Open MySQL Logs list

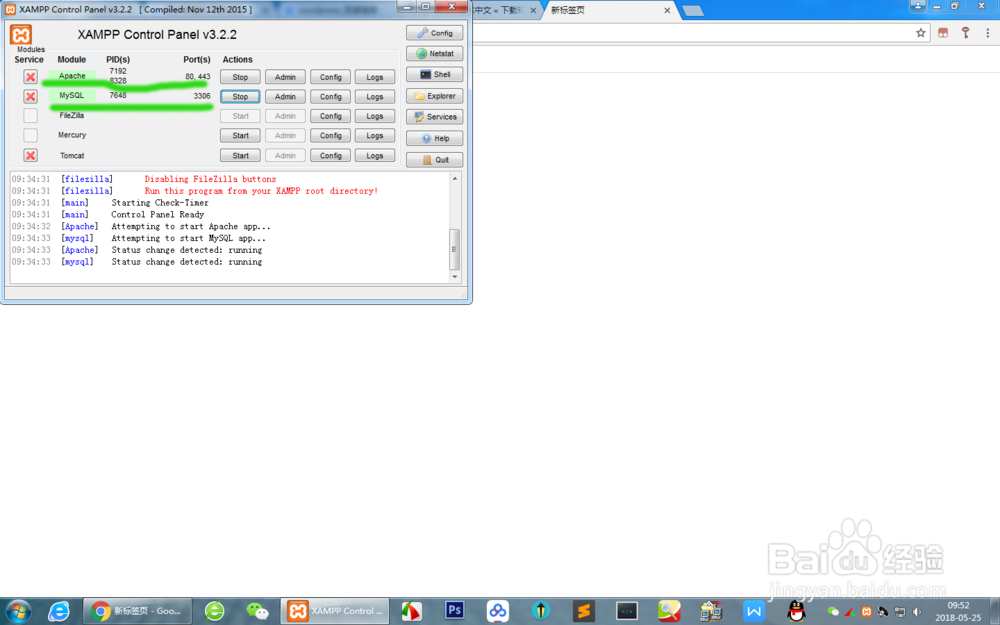pyautogui.click(x=375, y=97)
